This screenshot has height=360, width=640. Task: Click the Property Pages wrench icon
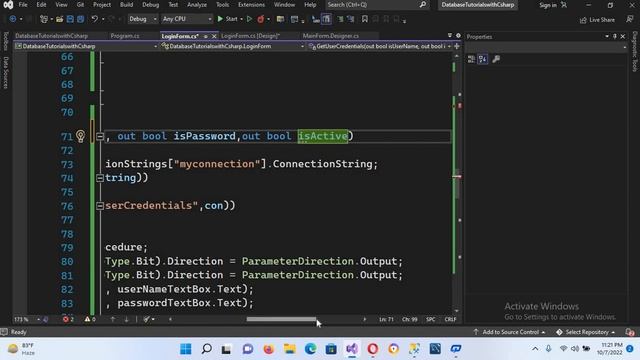pos(496,59)
